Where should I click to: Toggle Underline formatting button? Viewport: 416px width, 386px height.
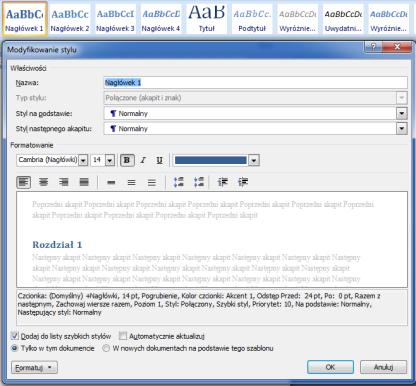tap(159, 160)
